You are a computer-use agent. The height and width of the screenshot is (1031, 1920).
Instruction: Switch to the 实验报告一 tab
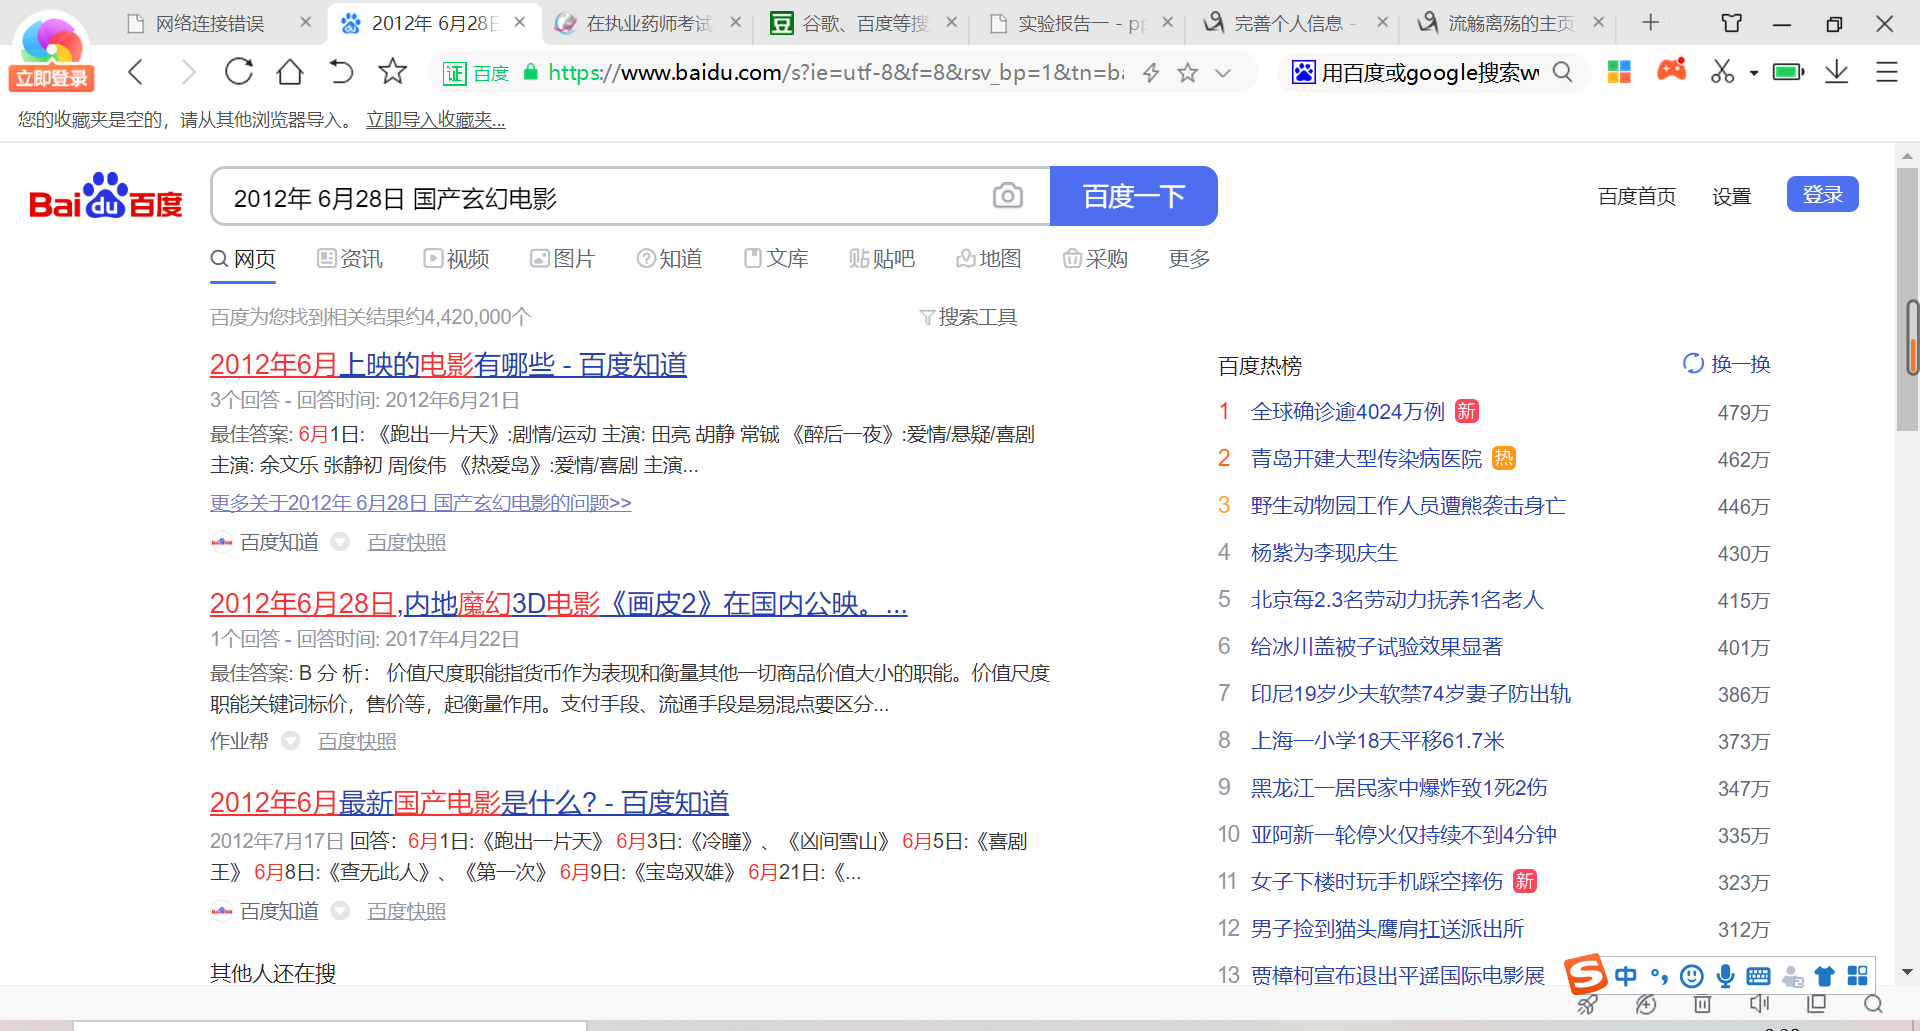point(1081,23)
